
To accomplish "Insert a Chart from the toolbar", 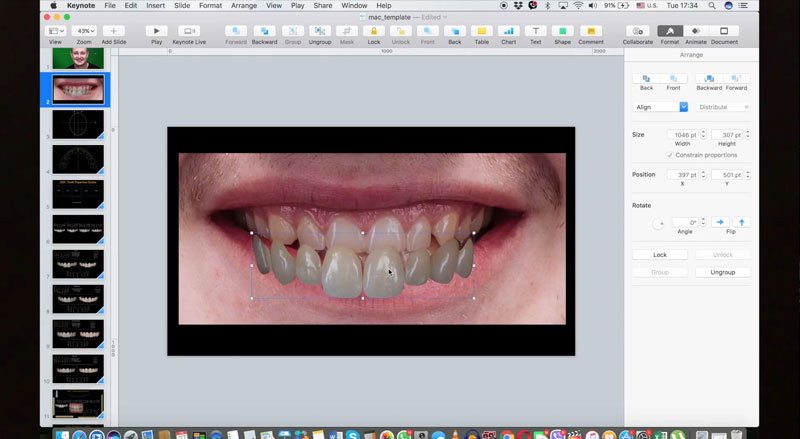I will [509, 32].
